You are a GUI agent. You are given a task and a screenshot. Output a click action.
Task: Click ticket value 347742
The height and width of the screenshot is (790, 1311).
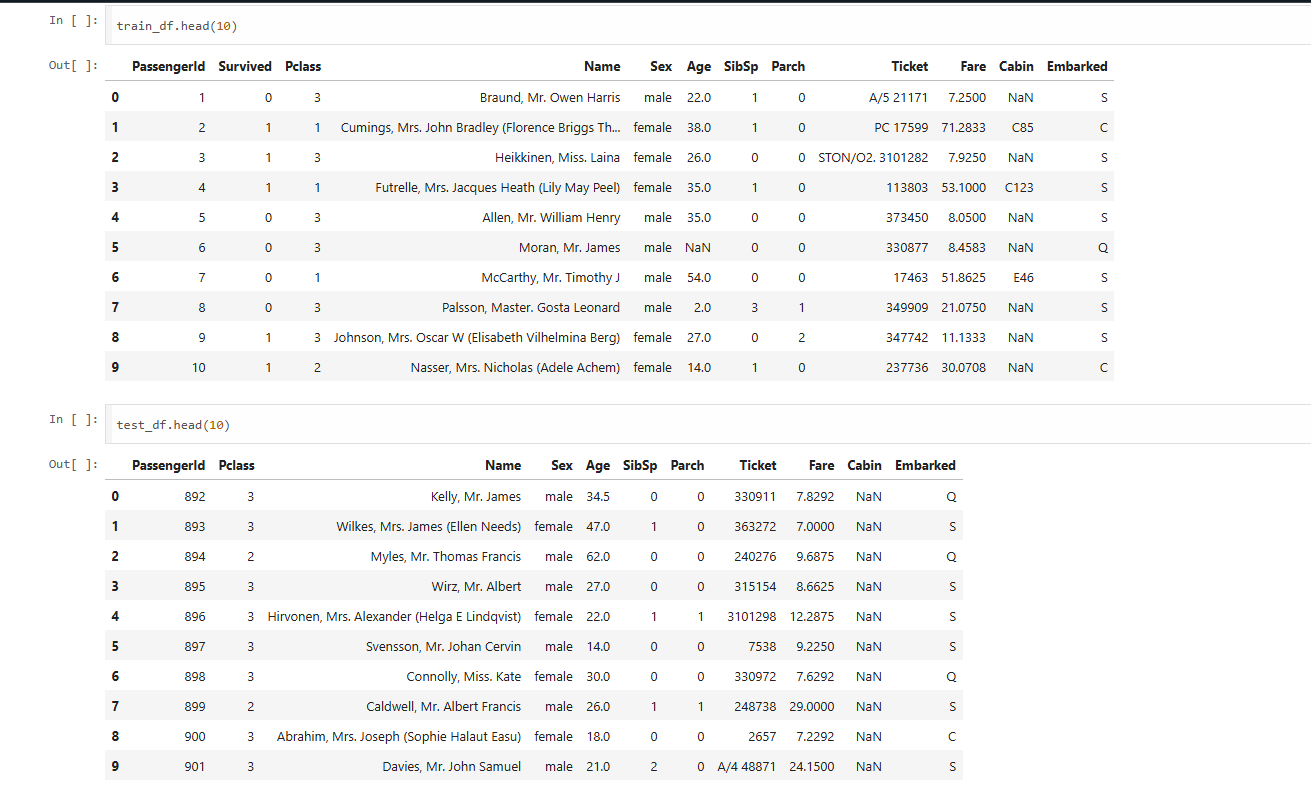[x=907, y=338]
